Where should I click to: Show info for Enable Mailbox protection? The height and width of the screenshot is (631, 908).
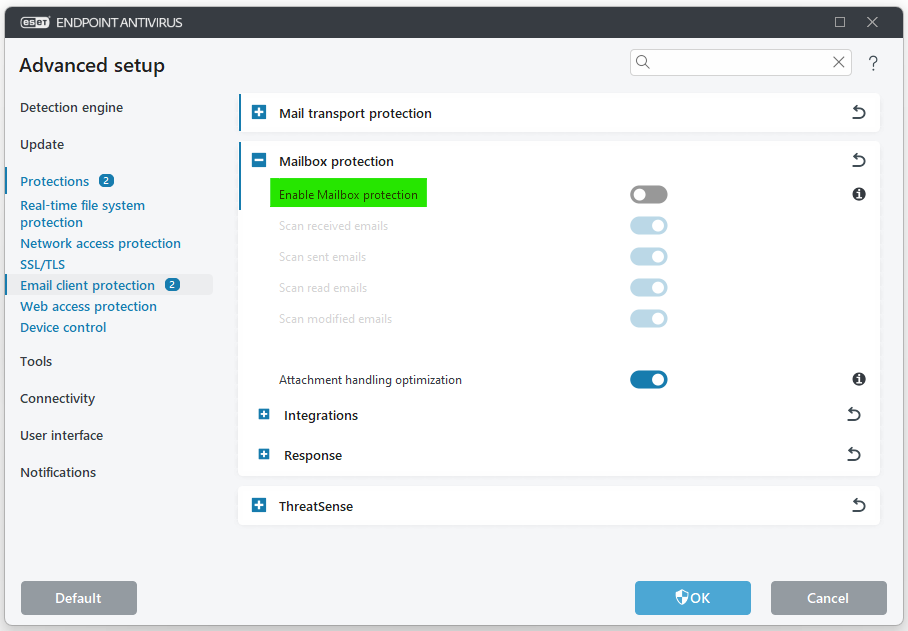859,194
